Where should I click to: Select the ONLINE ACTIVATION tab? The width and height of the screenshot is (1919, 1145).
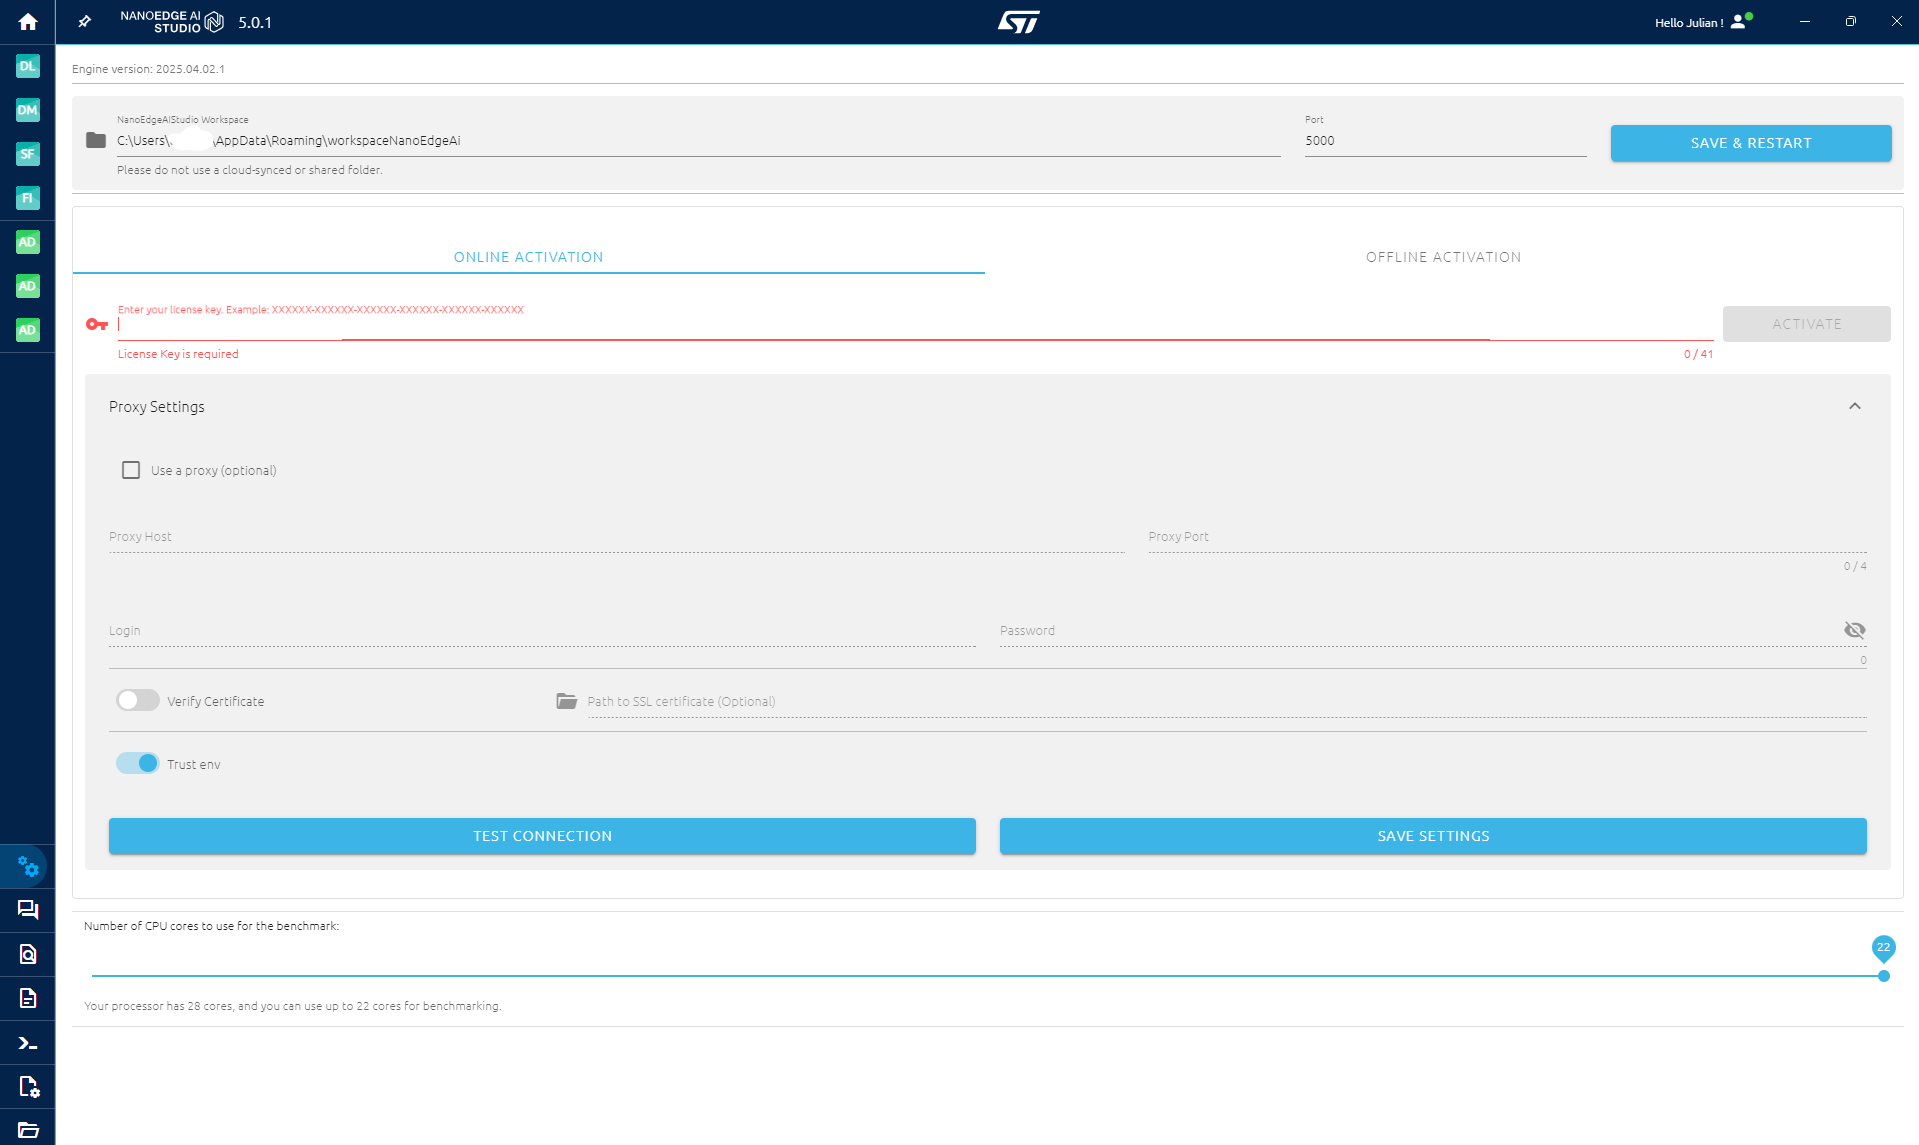point(528,256)
